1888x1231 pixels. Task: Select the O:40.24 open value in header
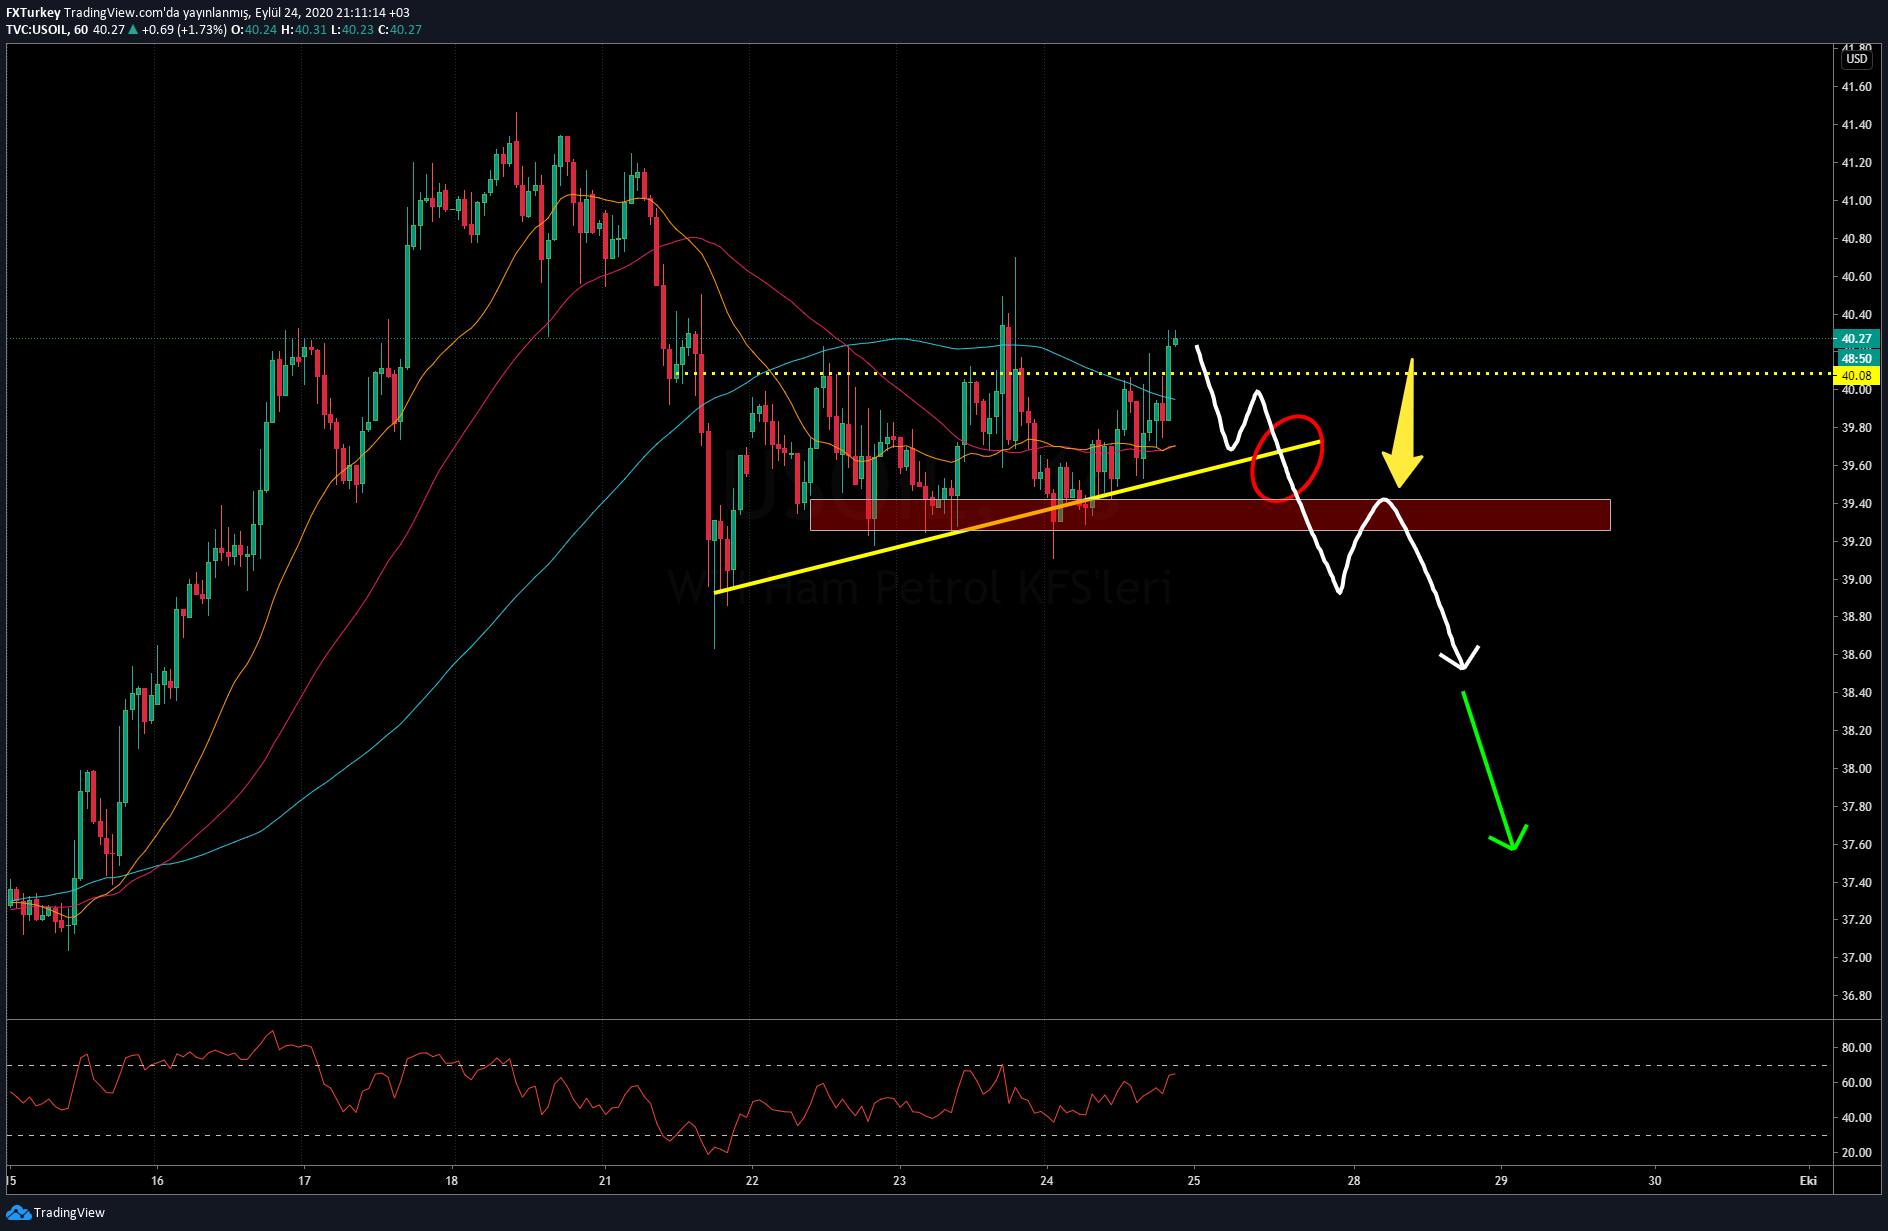[254, 30]
